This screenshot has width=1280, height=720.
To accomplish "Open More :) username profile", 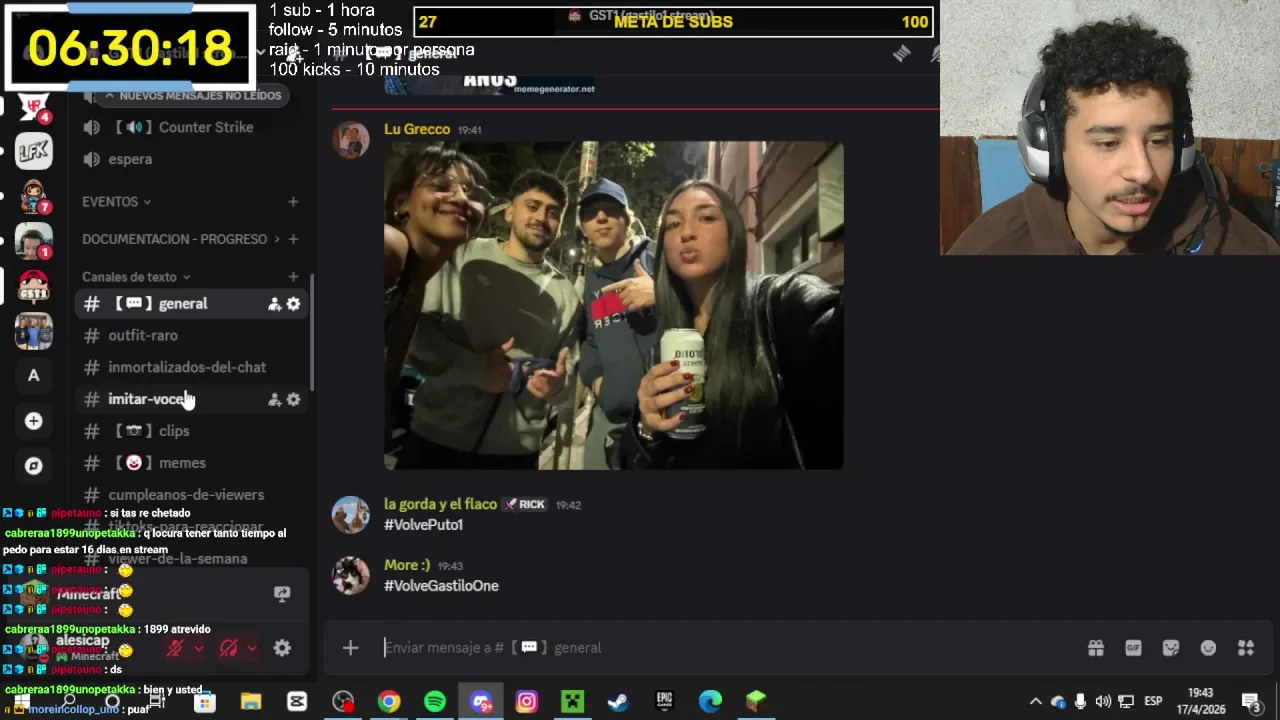I will pyautogui.click(x=407, y=565).
